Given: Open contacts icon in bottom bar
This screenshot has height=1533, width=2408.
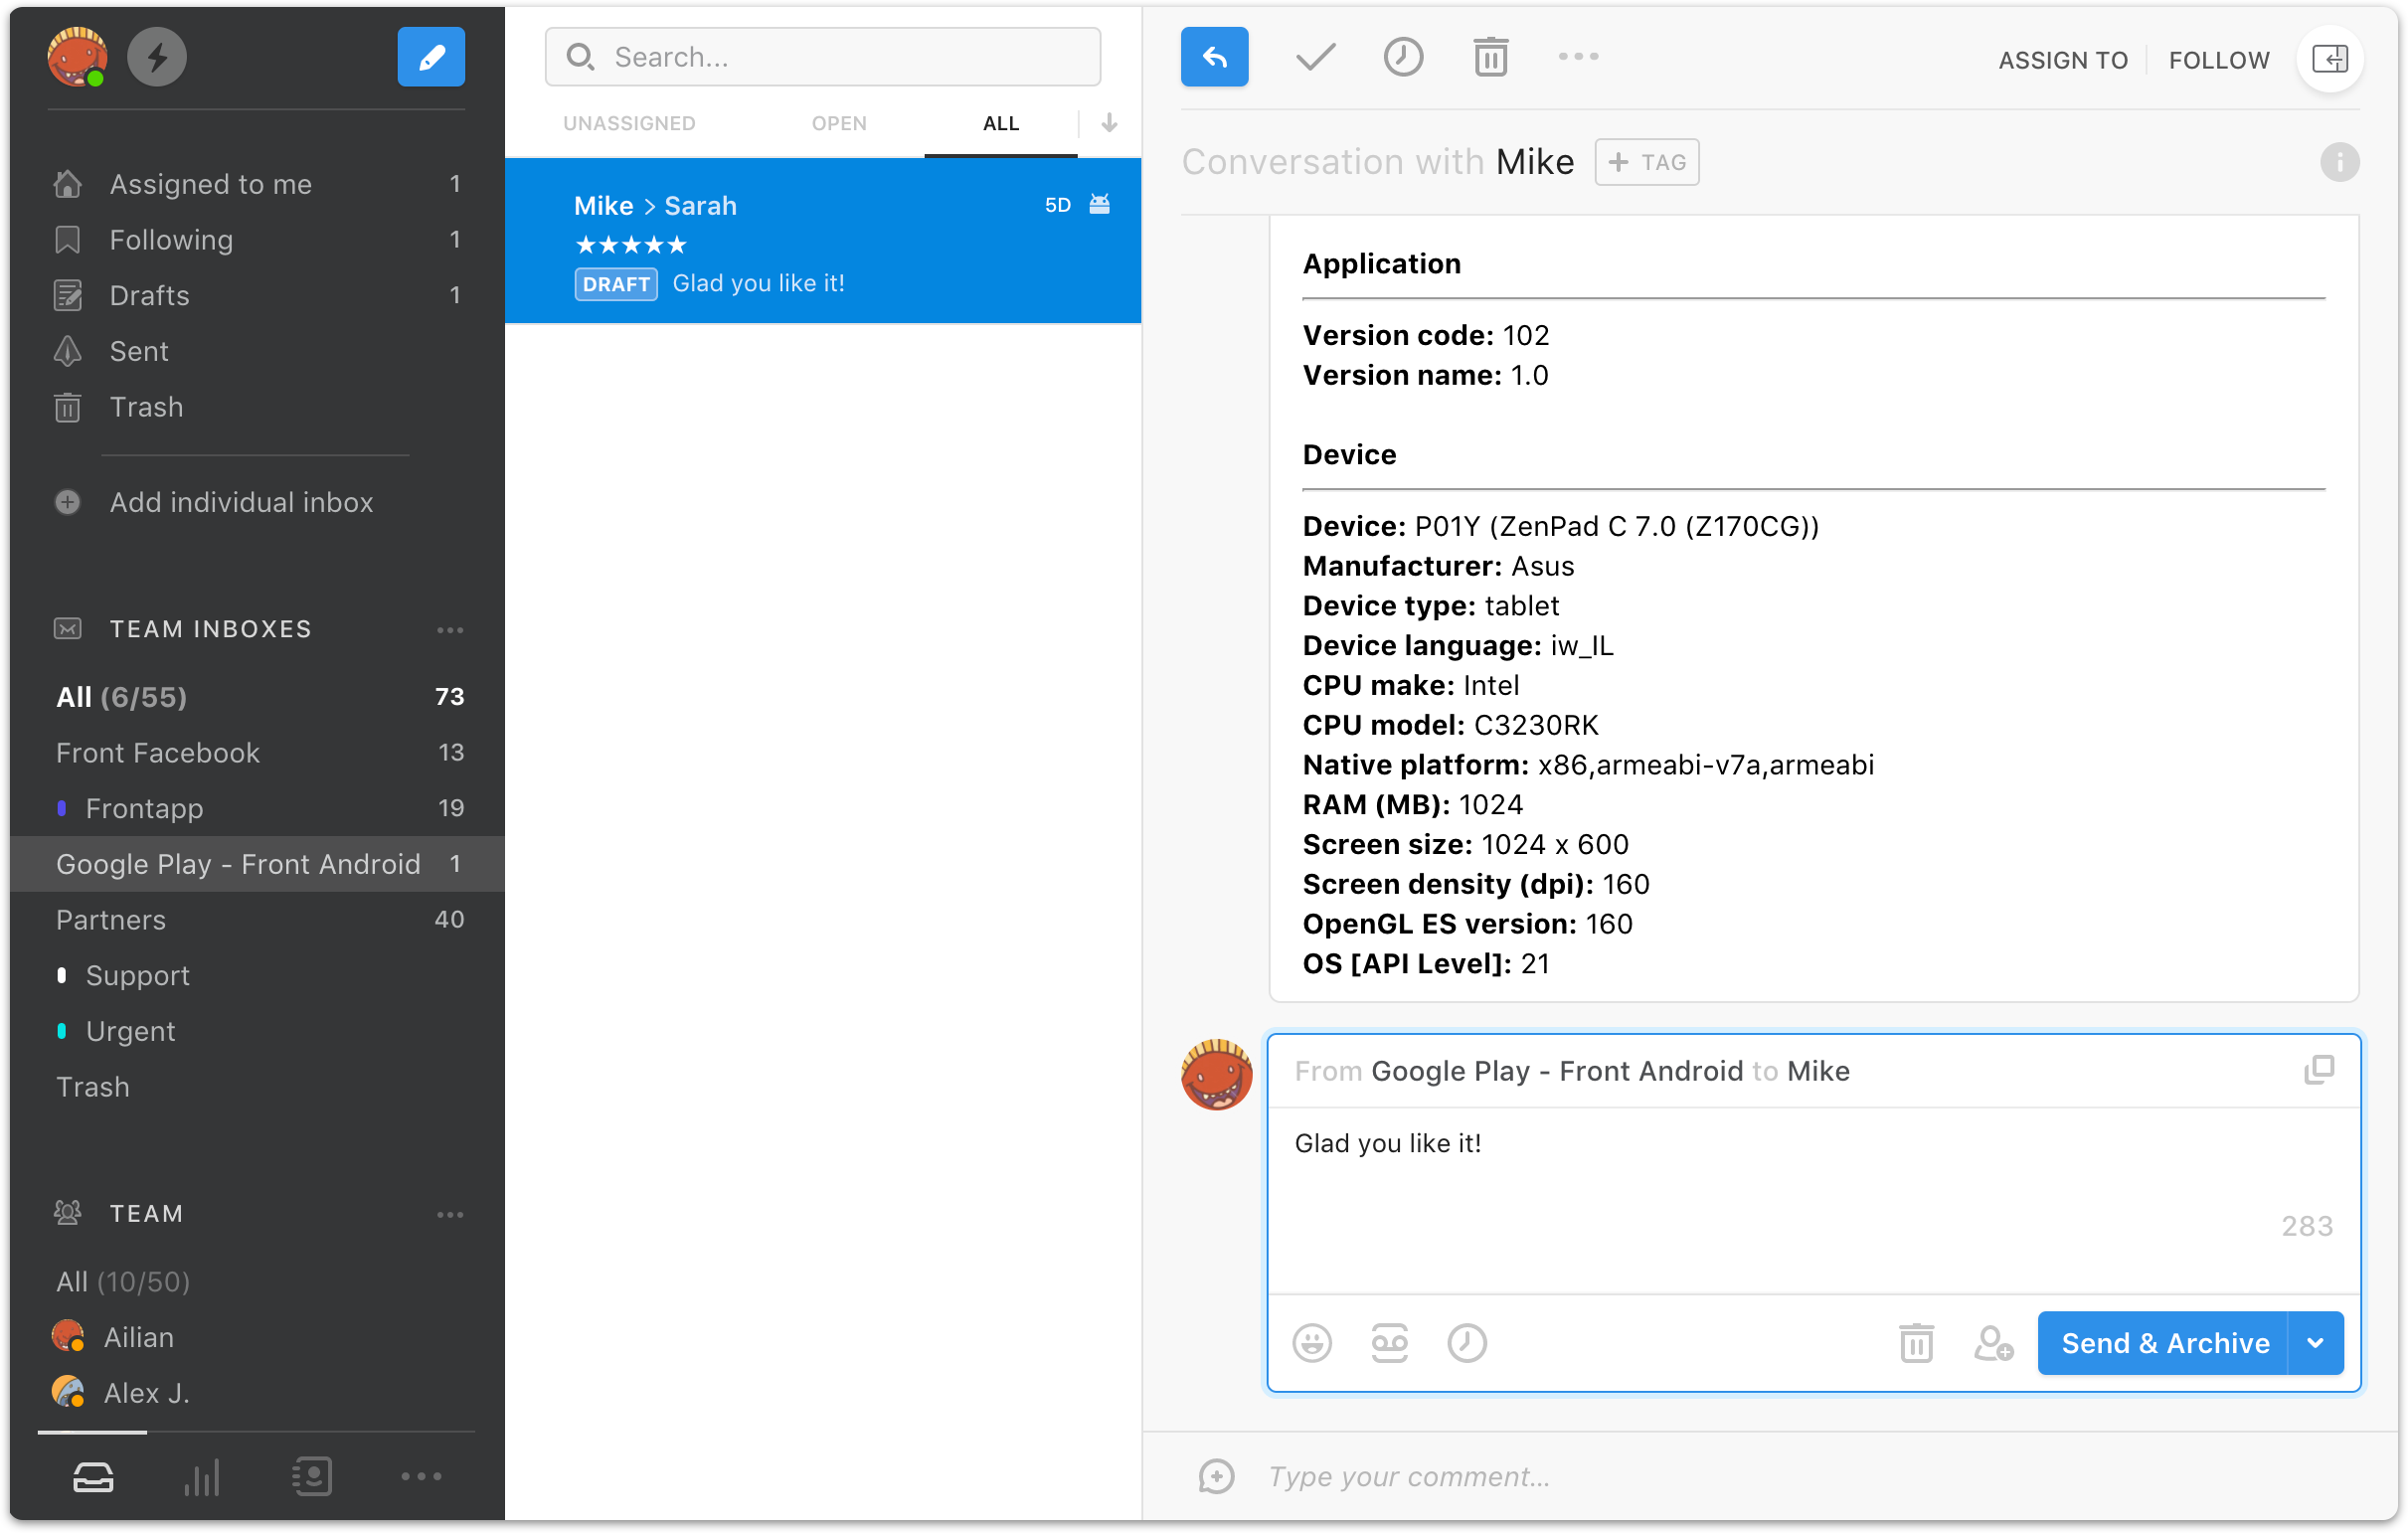Looking at the screenshot, I should [312, 1477].
